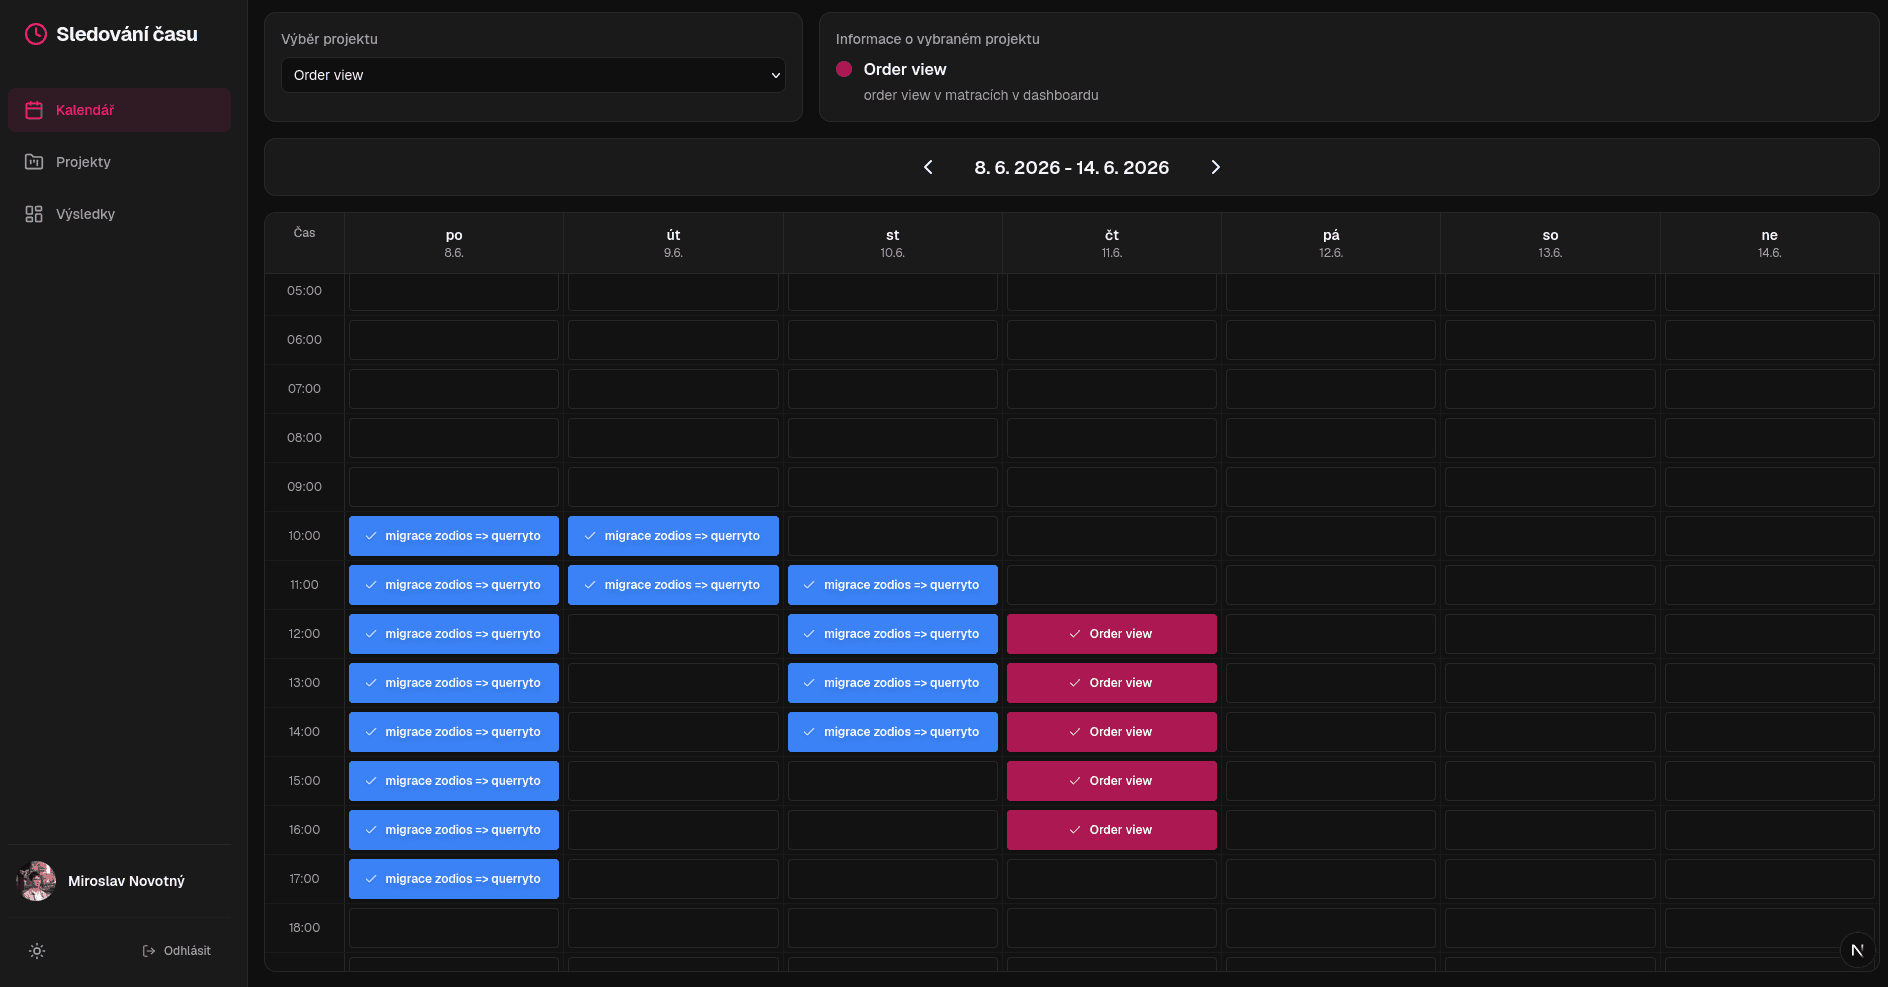This screenshot has height=987, width=1888.
Task: Open the Order view project dropdown
Action: pos(533,75)
